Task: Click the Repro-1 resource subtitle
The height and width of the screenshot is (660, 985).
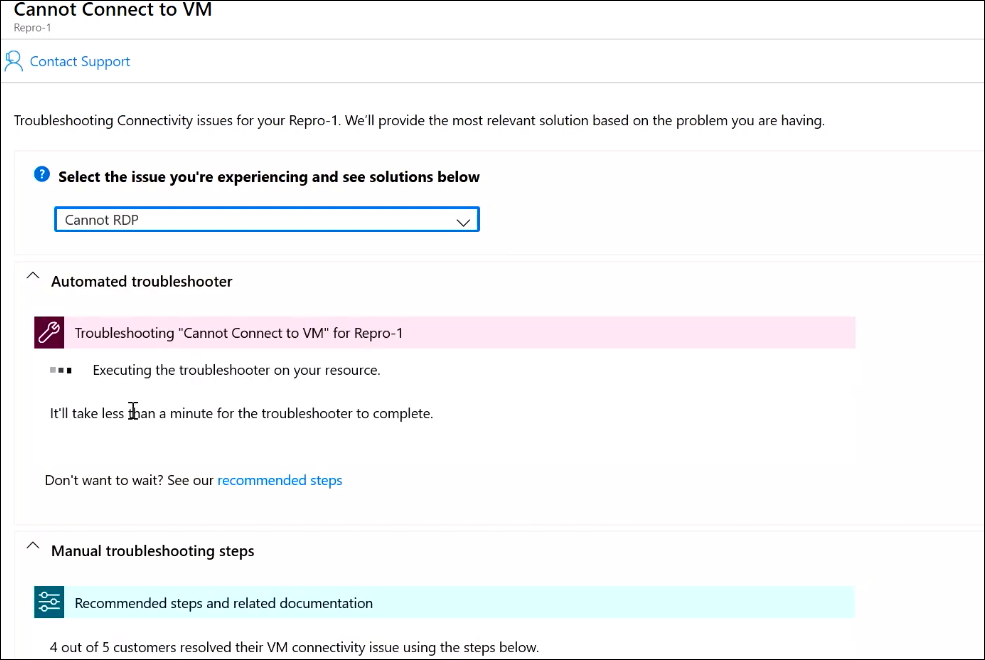Action: coord(32,28)
